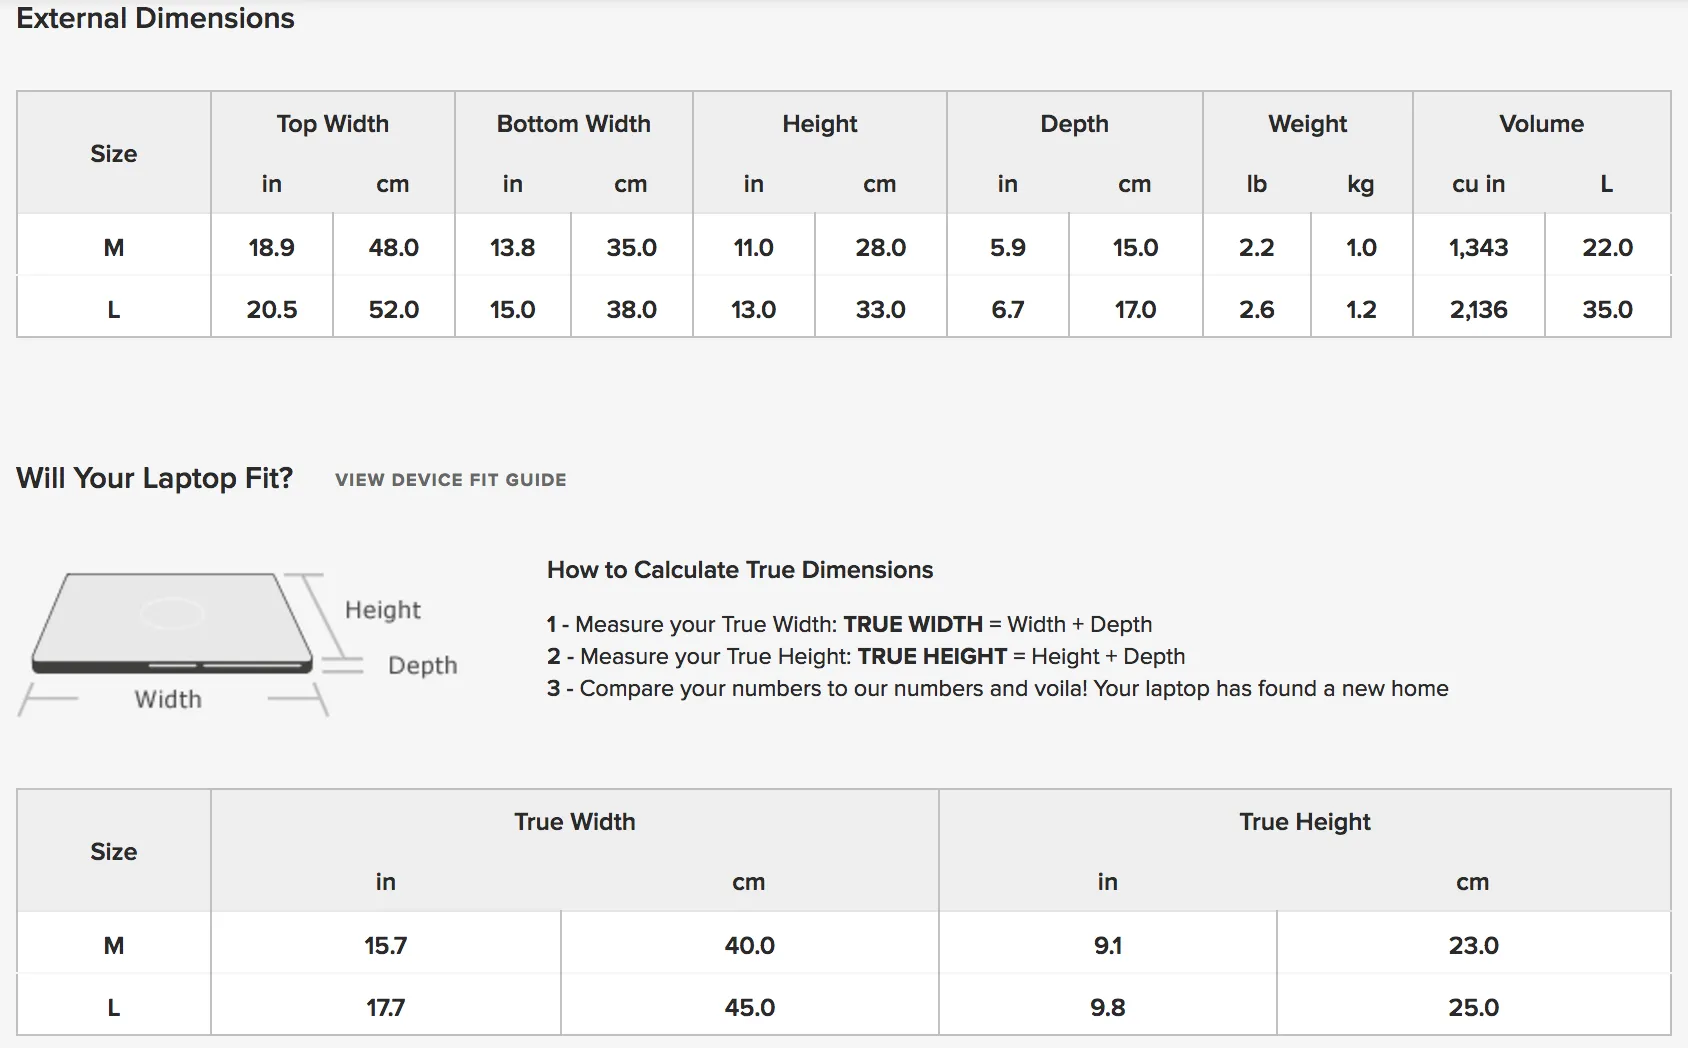1688x1048 pixels.
Task: Select the Bottom Width column header
Action: click(574, 124)
